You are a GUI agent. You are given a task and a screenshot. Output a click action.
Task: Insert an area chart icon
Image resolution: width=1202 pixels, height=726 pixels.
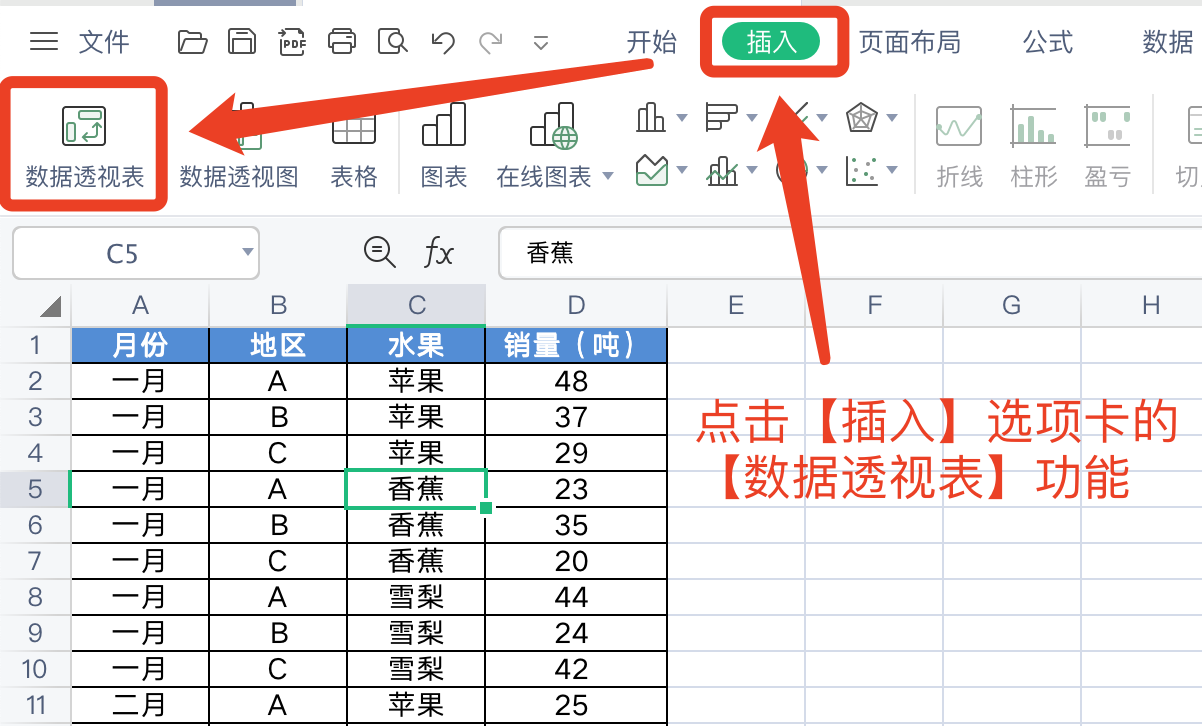[651, 170]
